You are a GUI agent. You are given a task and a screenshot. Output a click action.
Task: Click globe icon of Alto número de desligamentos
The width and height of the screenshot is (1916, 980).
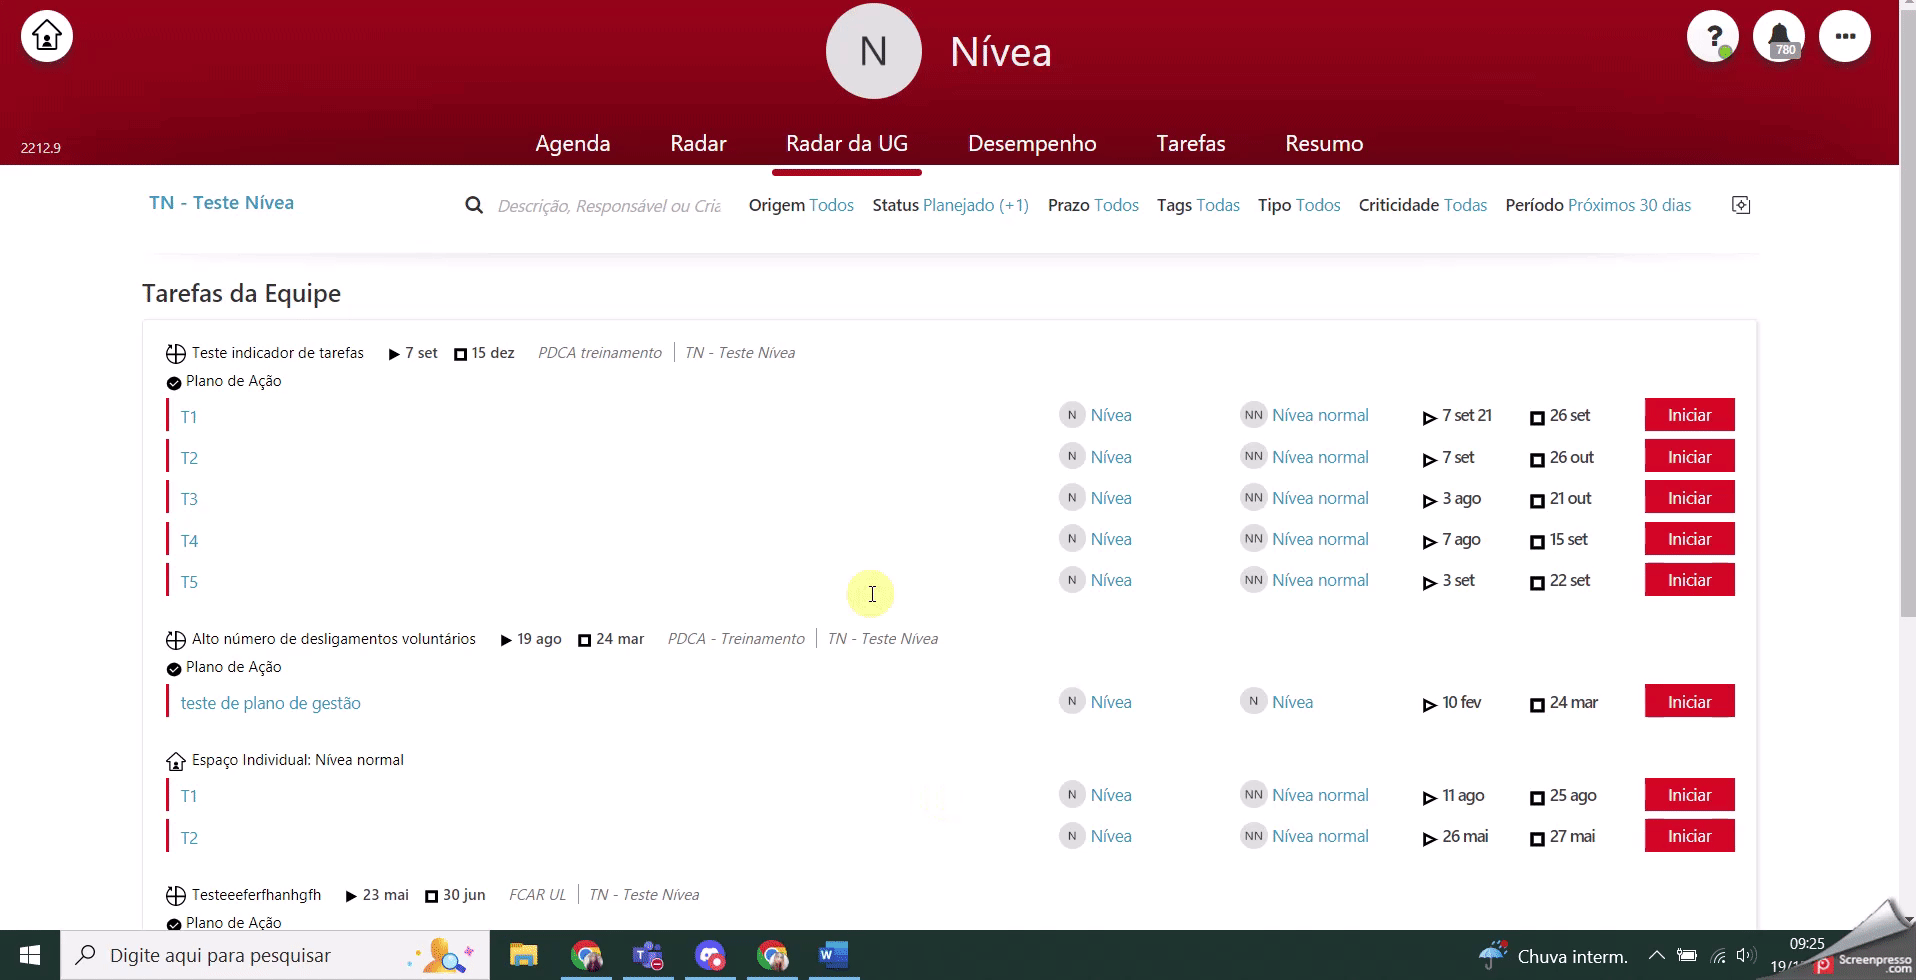pyautogui.click(x=176, y=639)
